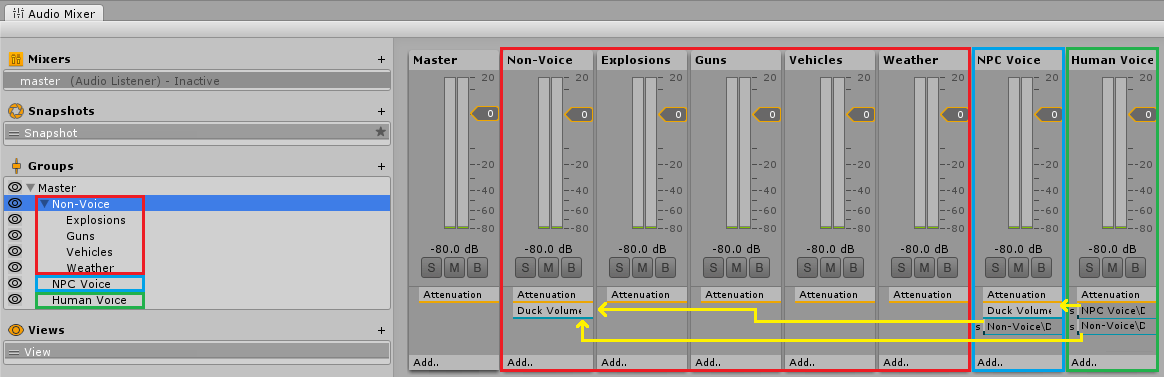Select Attenuation effect on Master channel
The height and width of the screenshot is (377, 1164).
(x=458, y=295)
